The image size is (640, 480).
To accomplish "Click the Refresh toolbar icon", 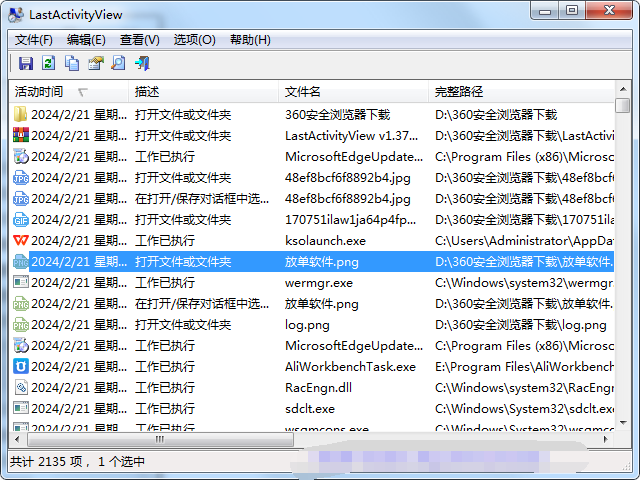I will point(49,63).
